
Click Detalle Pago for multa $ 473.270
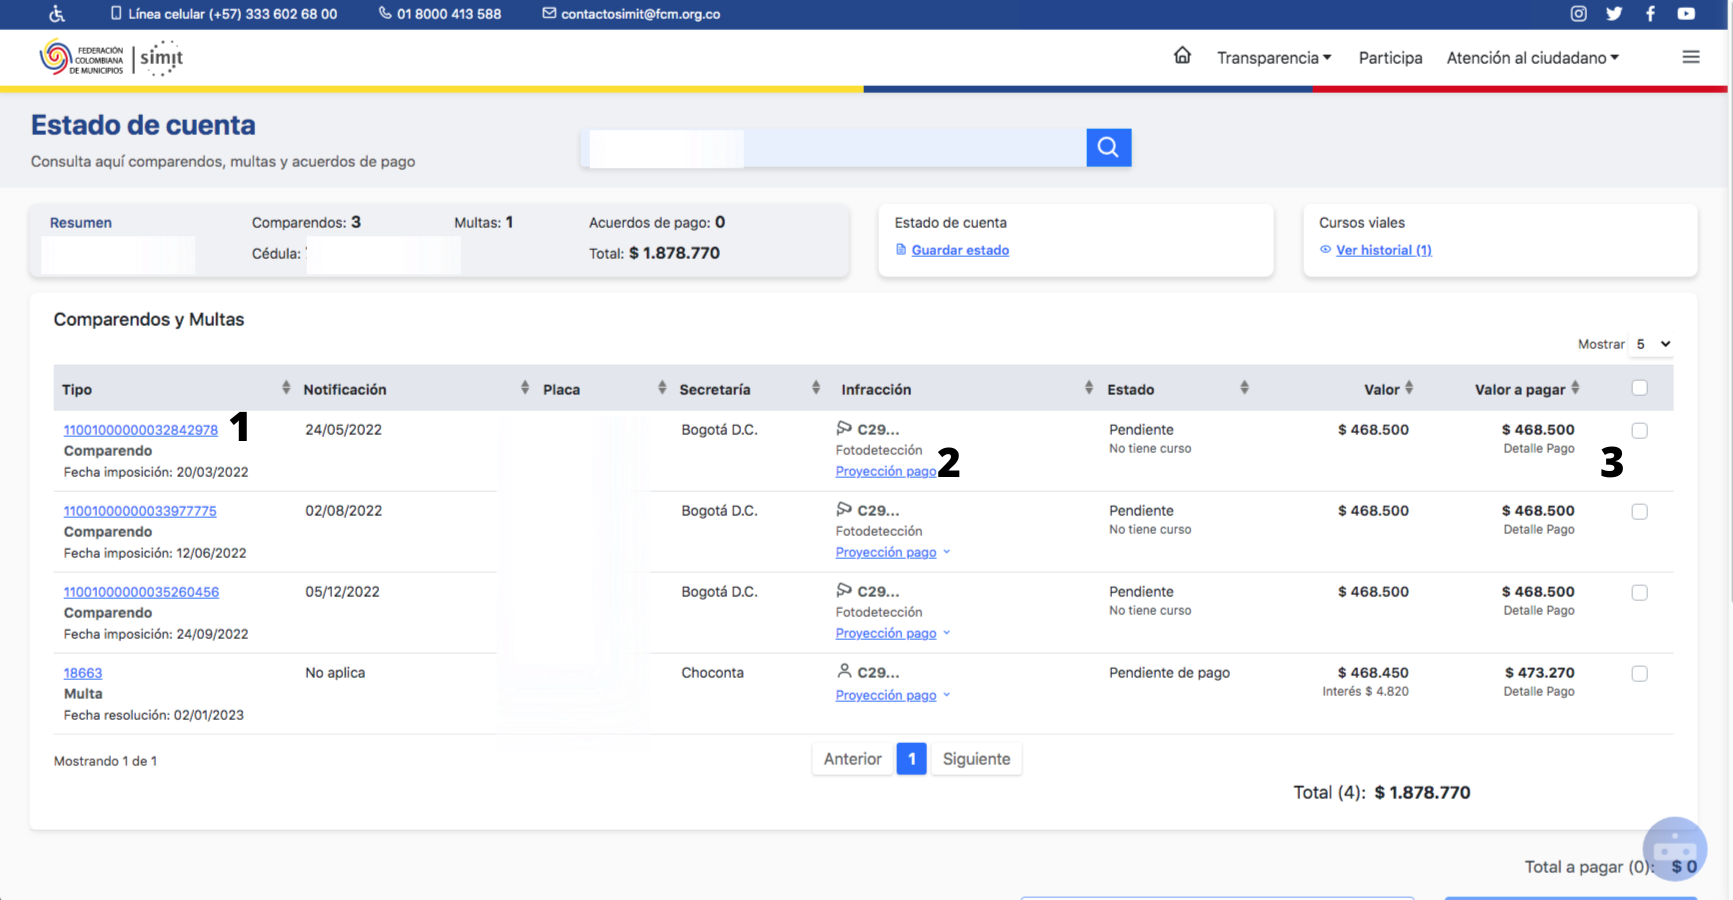pyautogui.click(x=1538, y=692)
